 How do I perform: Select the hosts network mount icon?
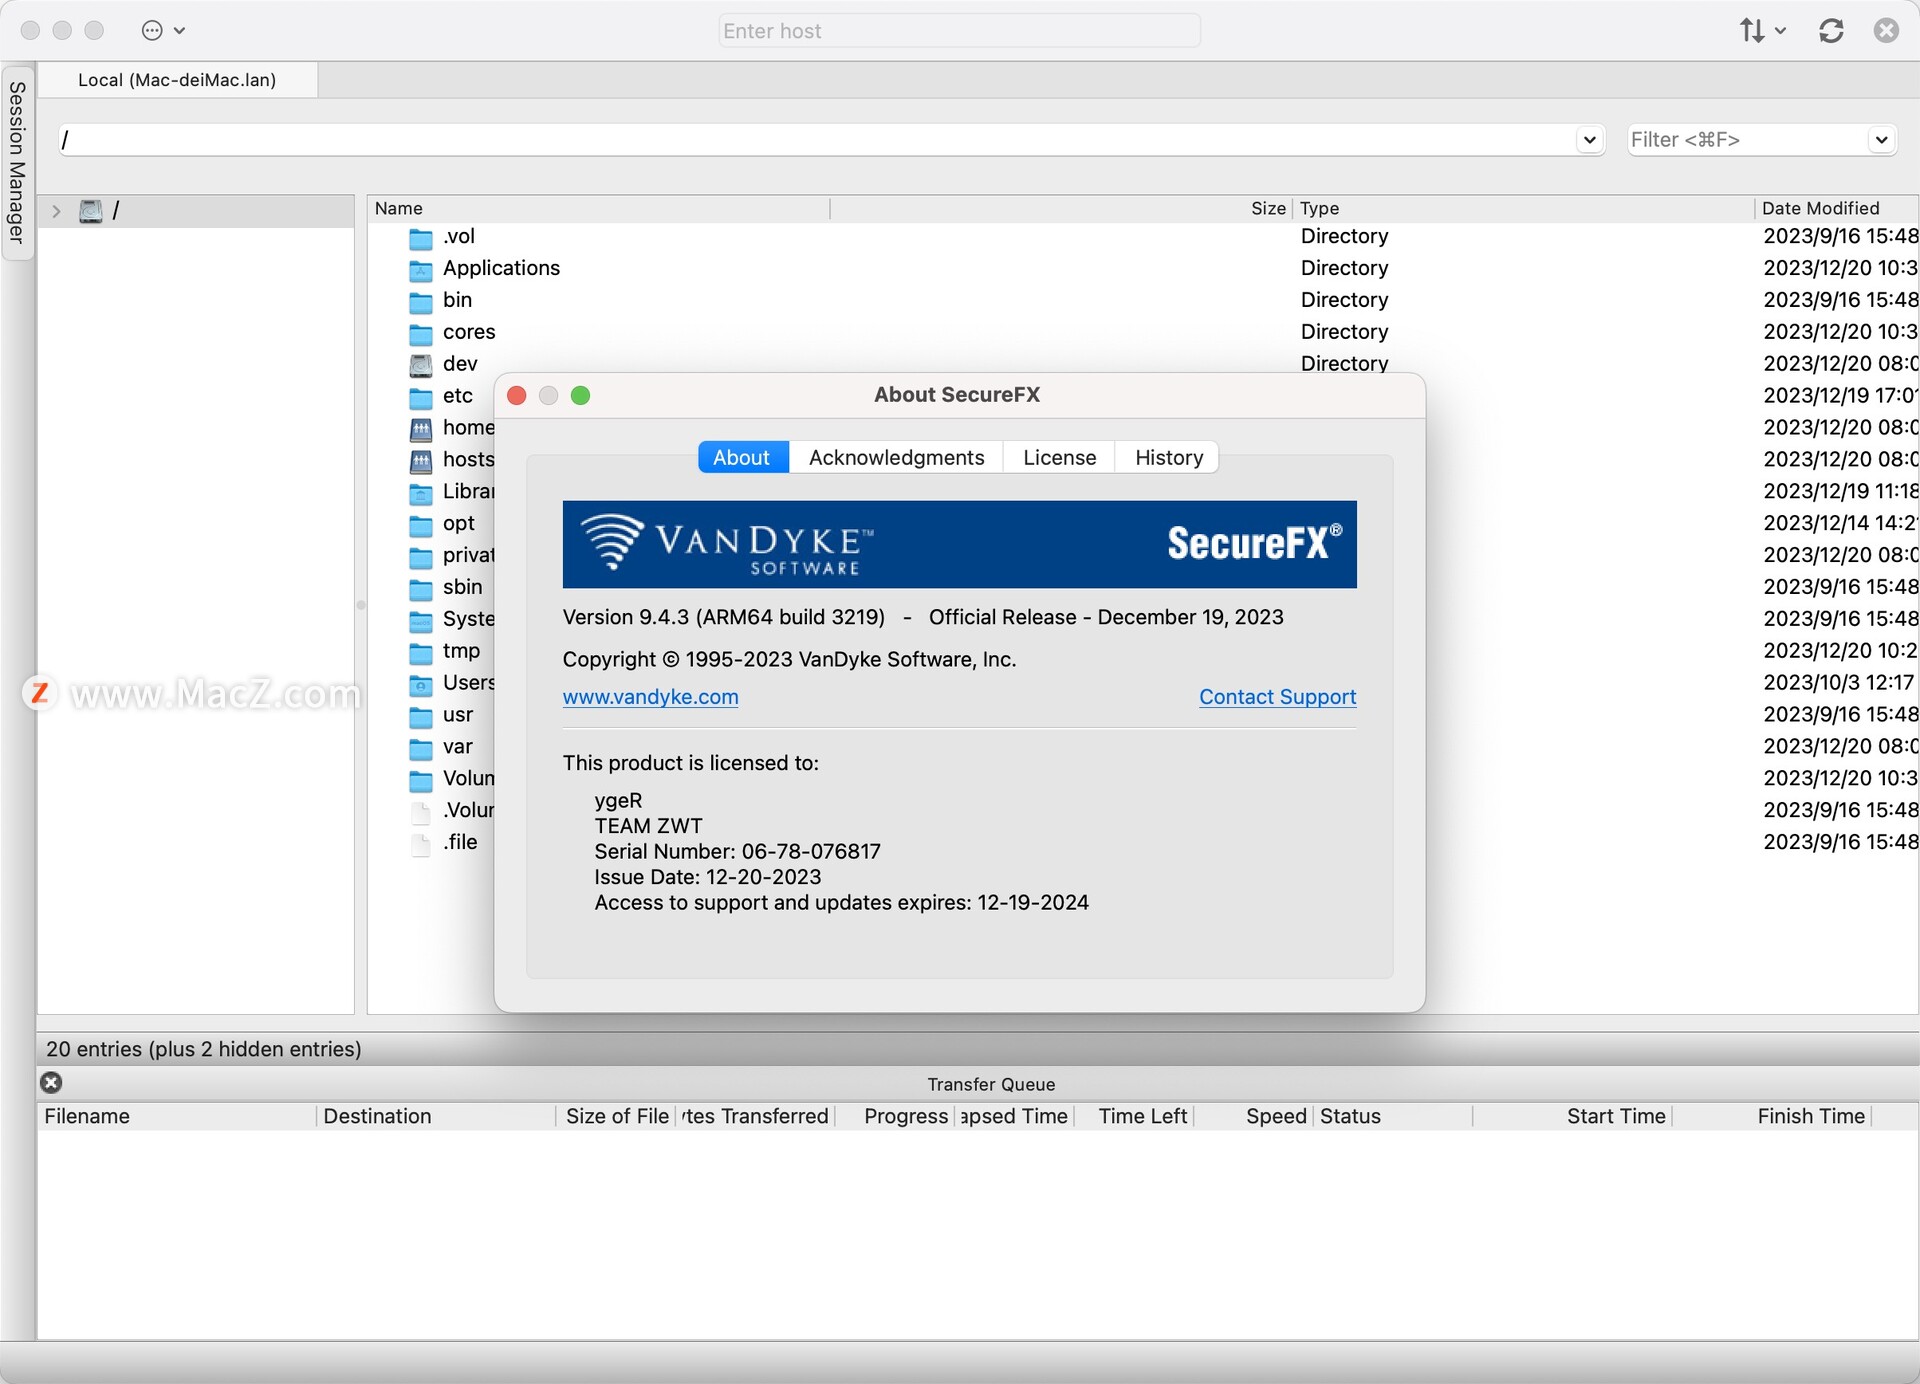point(421,461)
